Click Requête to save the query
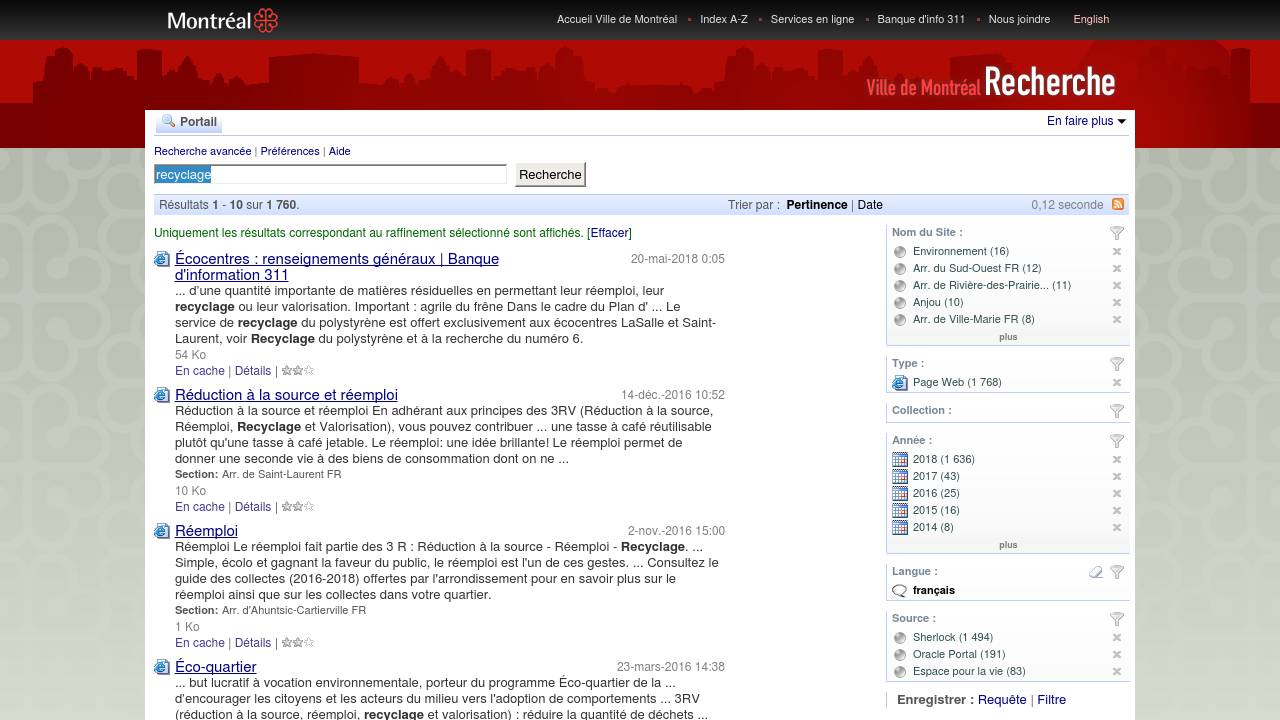 pyautogui.click(x=1002, y=700)
